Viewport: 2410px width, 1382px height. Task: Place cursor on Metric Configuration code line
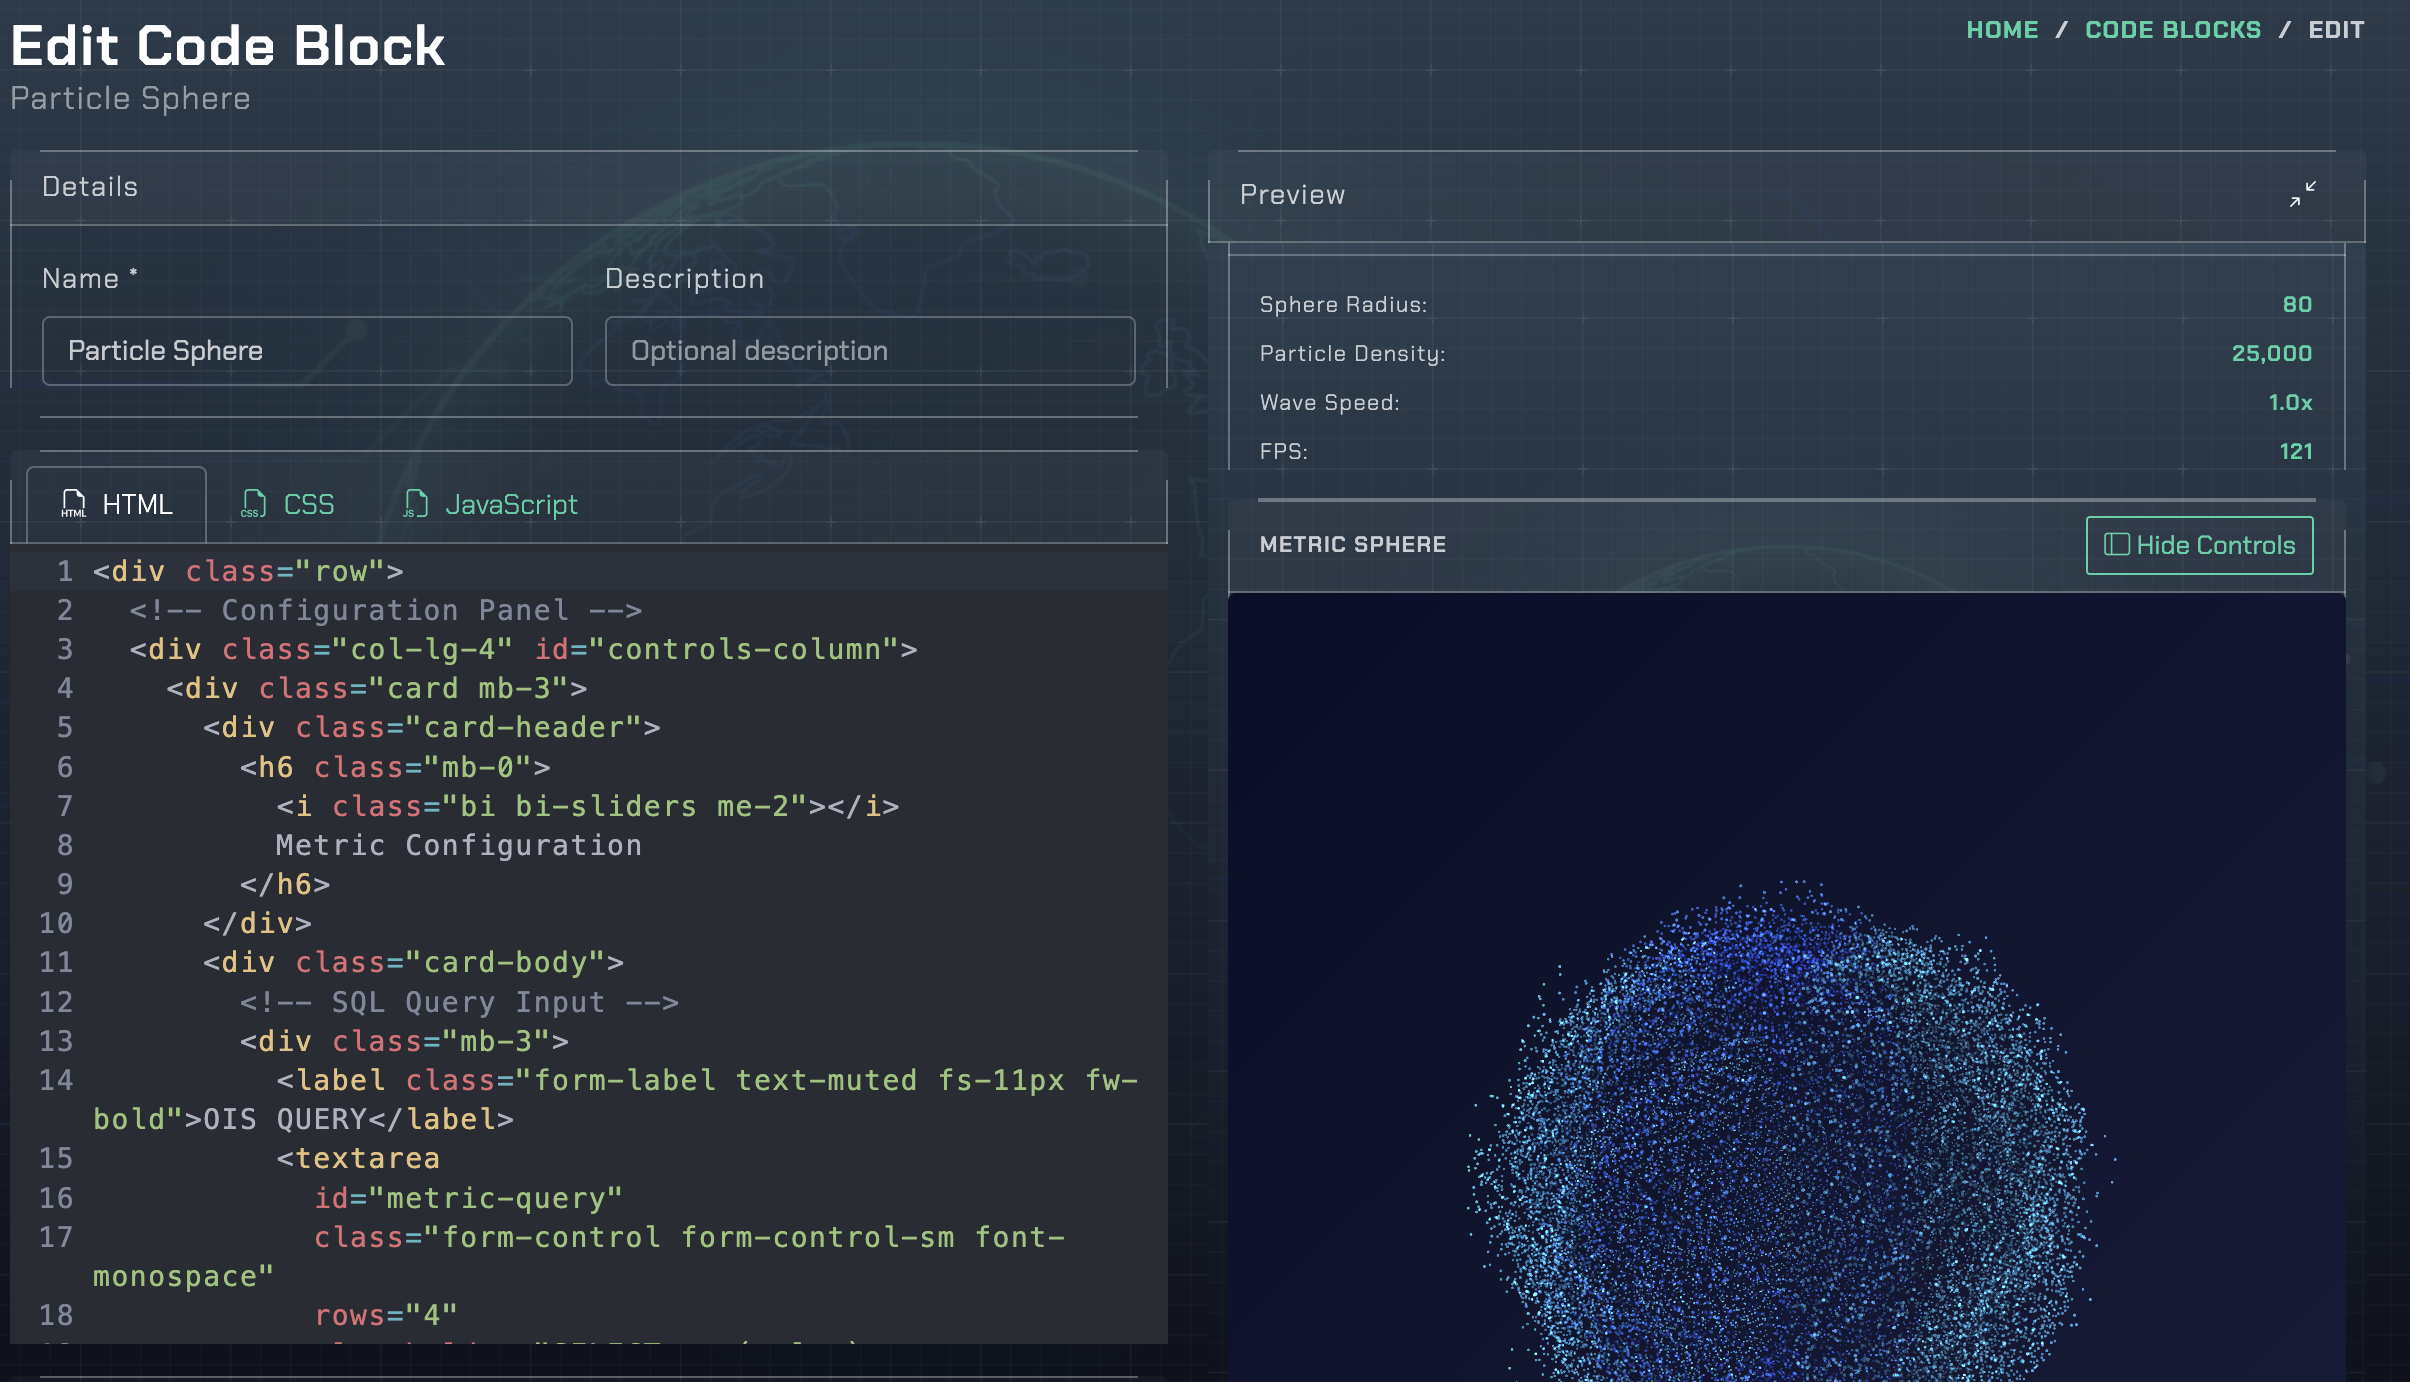[458, 845]
